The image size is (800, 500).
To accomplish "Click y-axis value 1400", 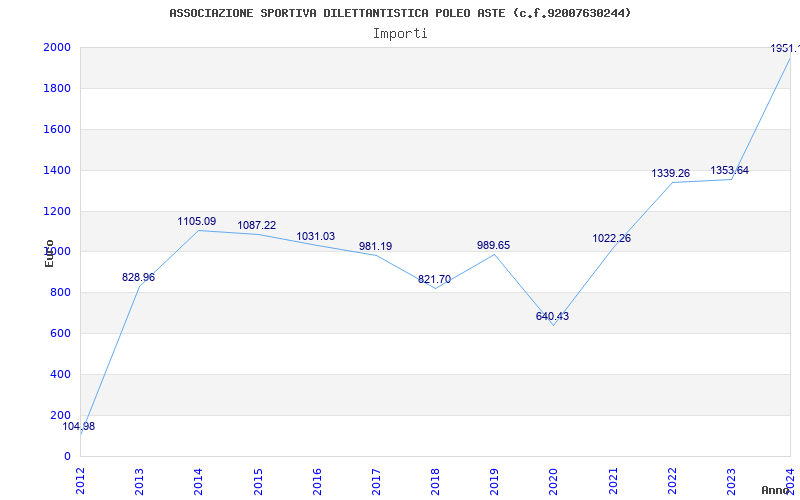I will [57, 170].
